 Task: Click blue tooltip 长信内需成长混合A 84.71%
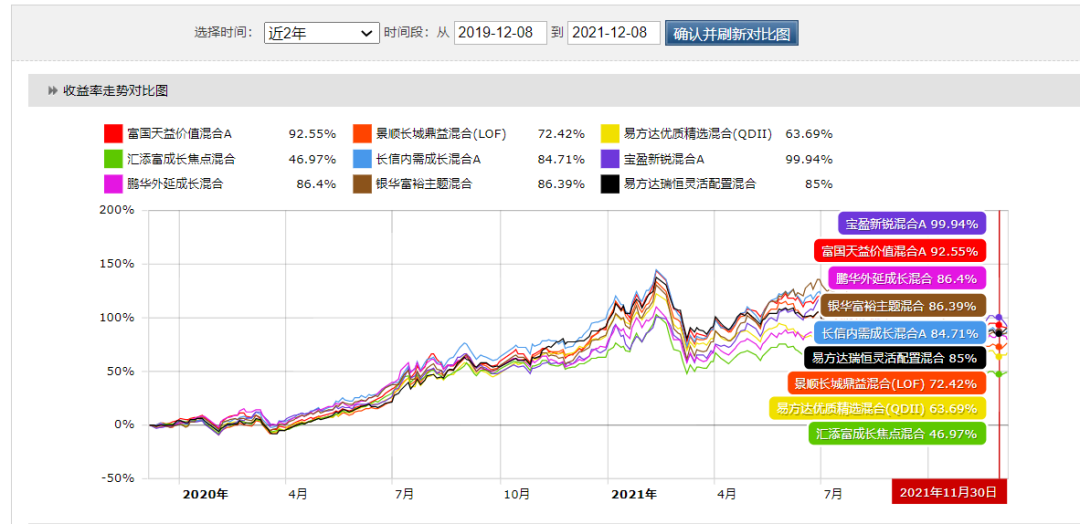(901, 334)
